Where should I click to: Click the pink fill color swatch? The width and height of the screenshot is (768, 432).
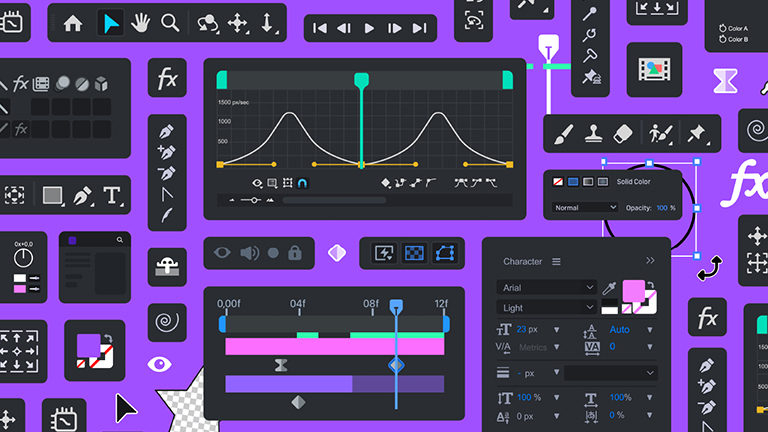point(634,291)
